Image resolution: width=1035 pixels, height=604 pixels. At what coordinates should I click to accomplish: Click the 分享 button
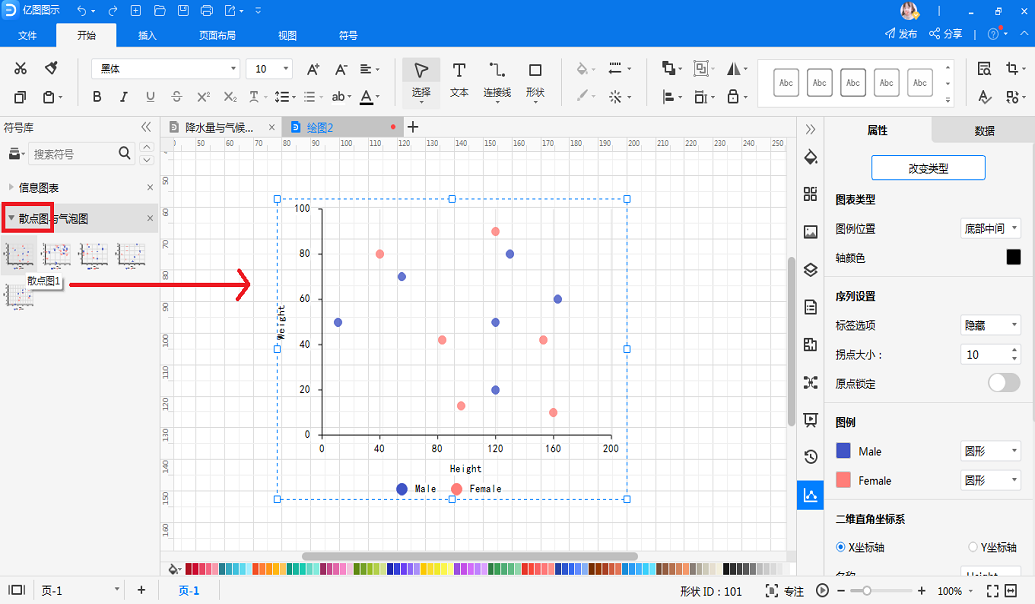[945, 34]
